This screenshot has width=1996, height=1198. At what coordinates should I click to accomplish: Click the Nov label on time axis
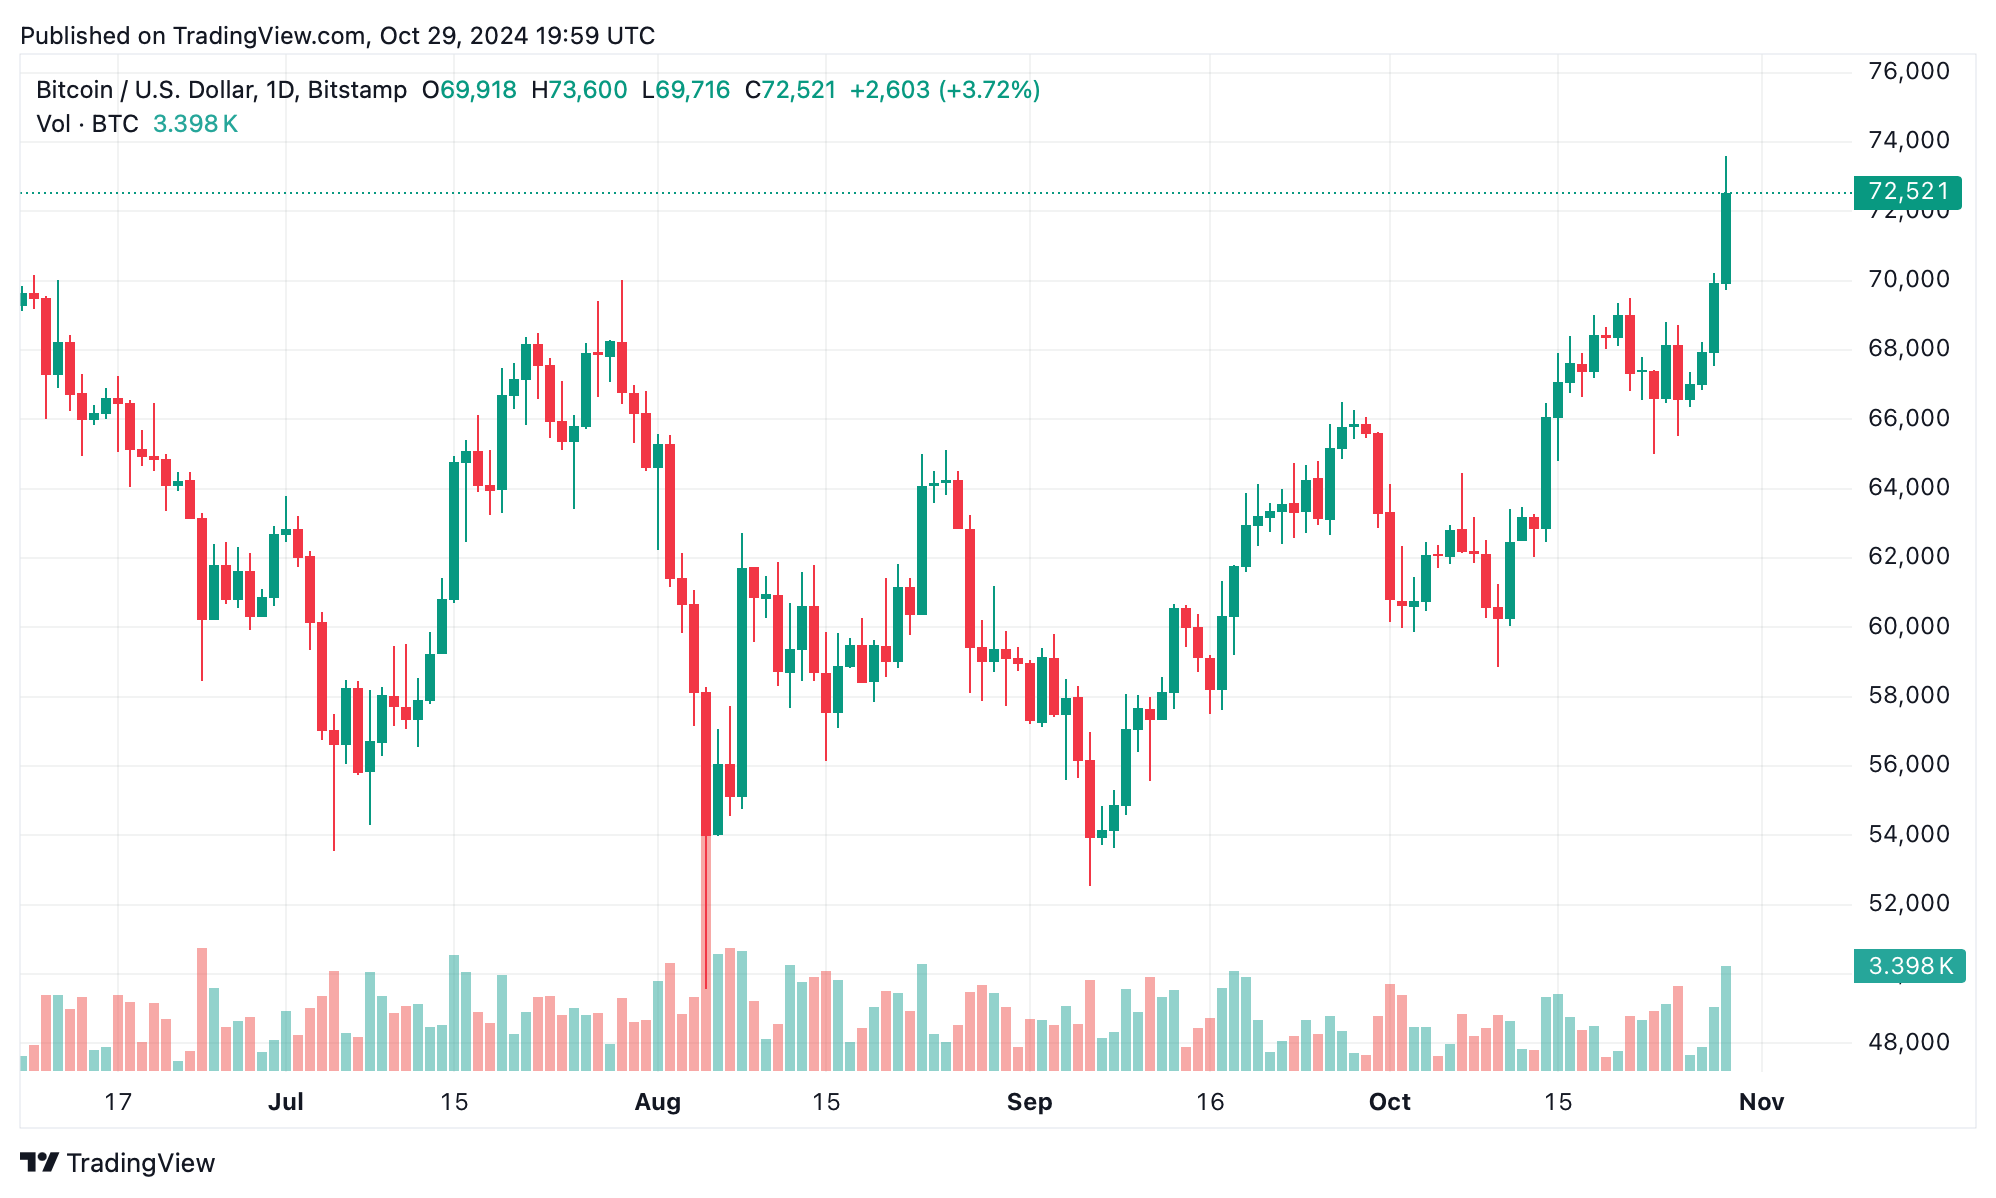[1761, 1102]
